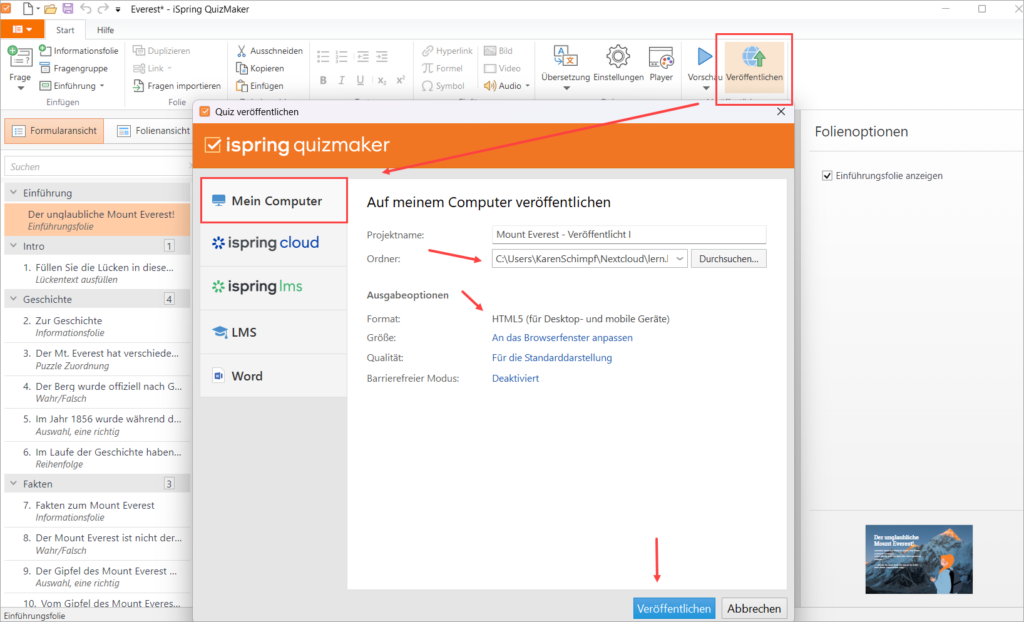
Task: Click the Mount Everest slide thumbnail
Action: coord(918,559)
